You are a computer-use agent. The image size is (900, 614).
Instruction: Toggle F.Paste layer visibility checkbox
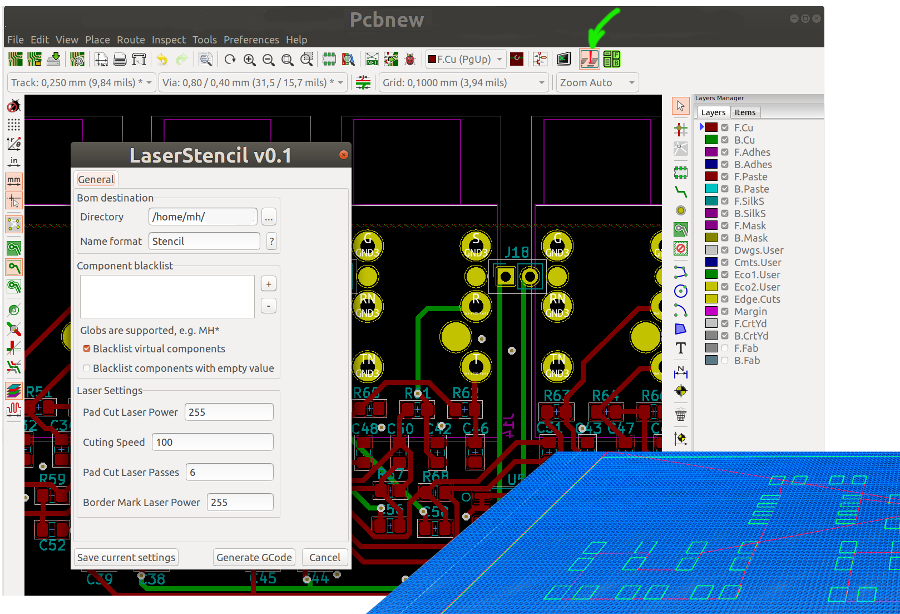725,176
